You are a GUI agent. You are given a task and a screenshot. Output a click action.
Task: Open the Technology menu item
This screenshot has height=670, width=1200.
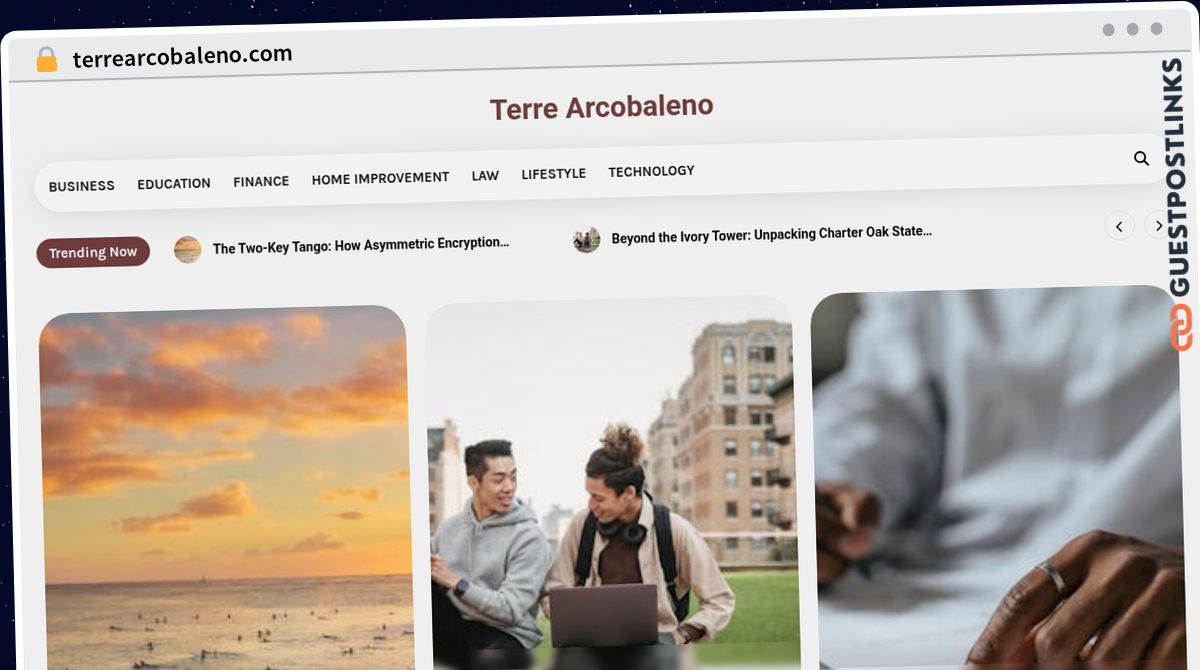pyautogui.click(x=651, y=171)
